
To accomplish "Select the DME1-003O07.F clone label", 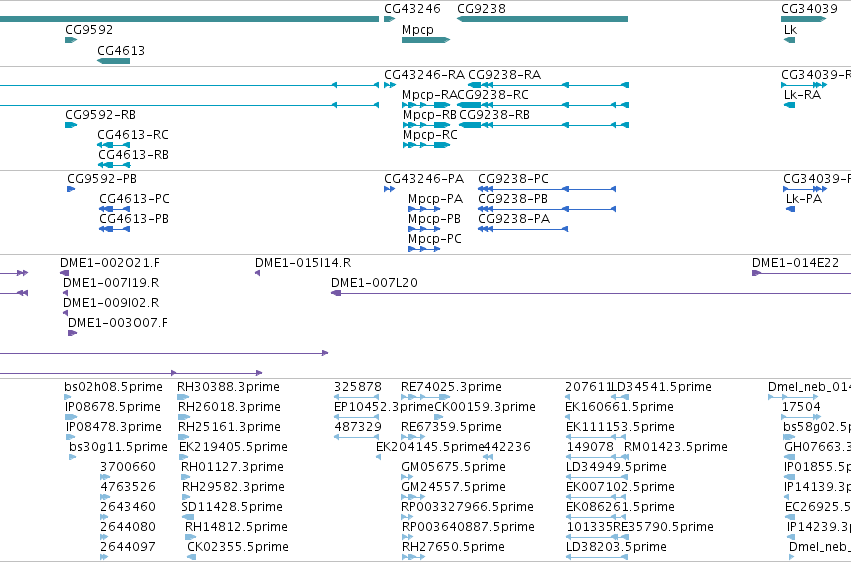I will point(118,323).
